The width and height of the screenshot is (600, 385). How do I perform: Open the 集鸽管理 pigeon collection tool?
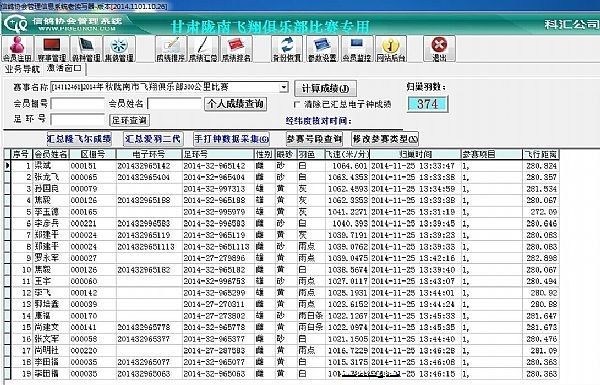pos(119,49)
